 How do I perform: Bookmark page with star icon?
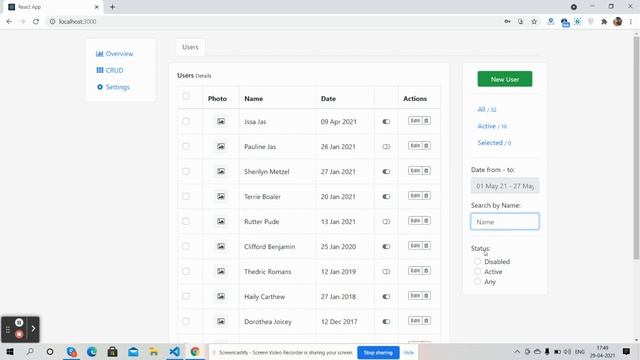point(534,22)
